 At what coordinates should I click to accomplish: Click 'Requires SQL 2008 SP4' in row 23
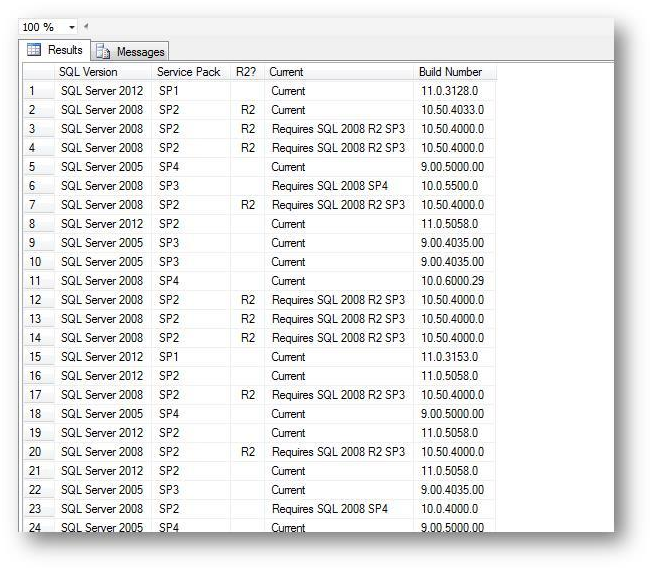[x=330, y=509]
